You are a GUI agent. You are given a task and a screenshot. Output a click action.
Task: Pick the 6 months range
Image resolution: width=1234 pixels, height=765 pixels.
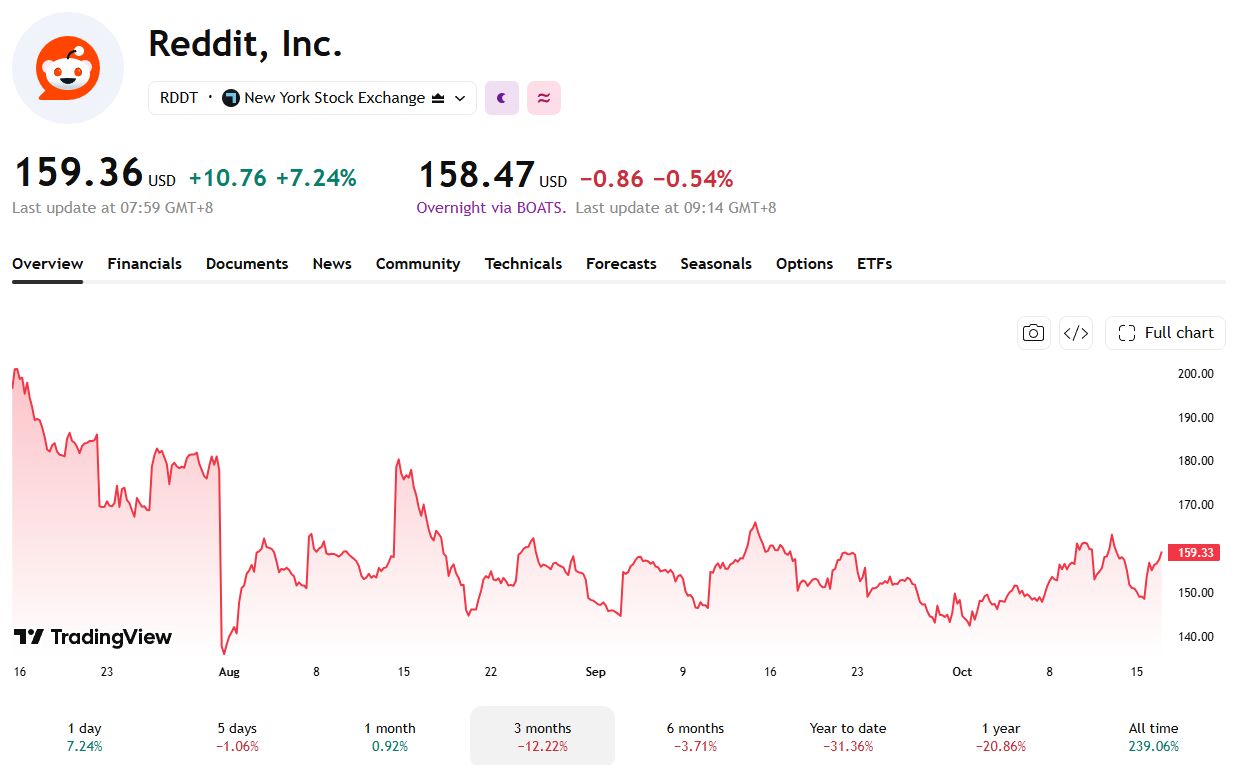(x=695, y=736)
